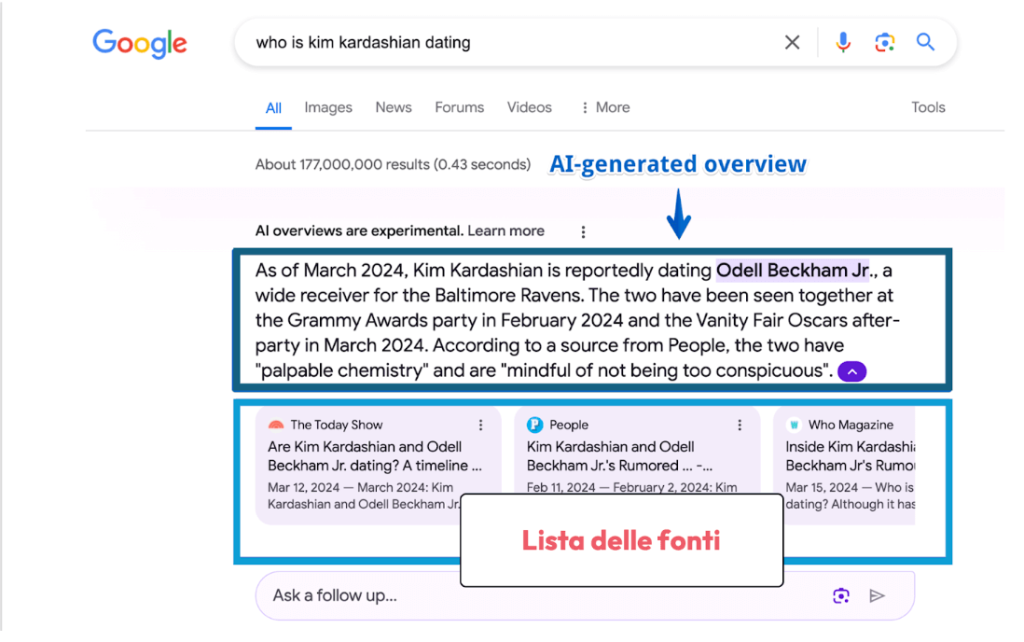1024x642 pixels.
Task: Attach image via follow-up camera icon
Action: [x=841, y=596]
